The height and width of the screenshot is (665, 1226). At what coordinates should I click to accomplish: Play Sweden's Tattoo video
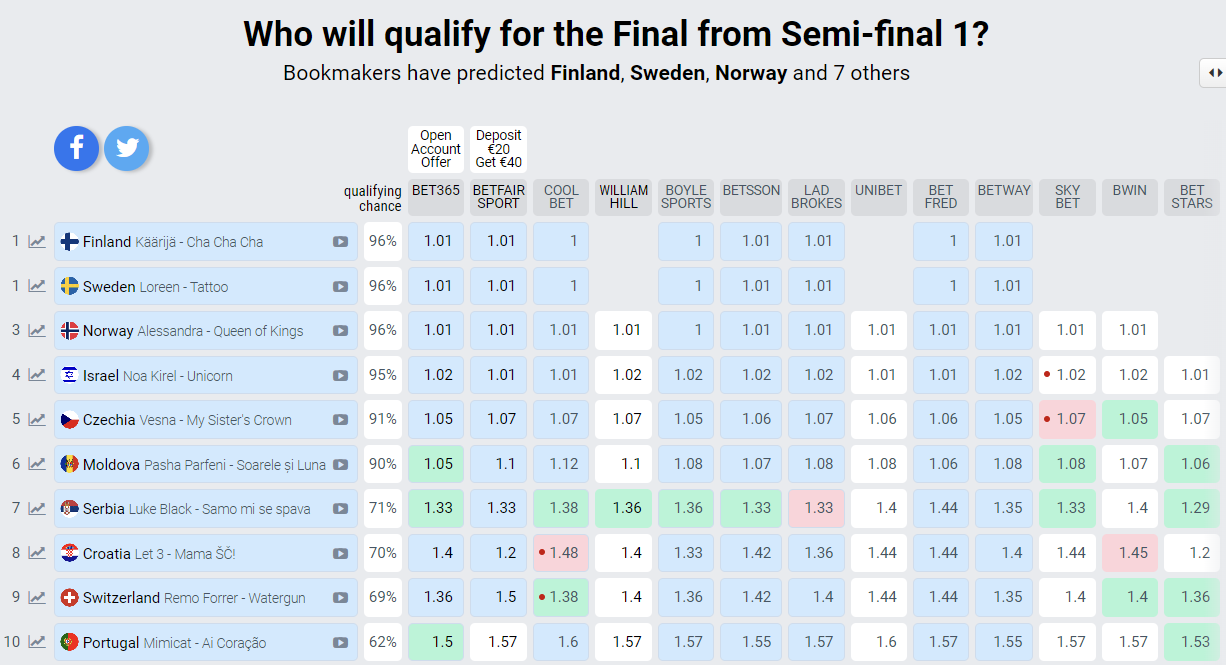point(340,287)
